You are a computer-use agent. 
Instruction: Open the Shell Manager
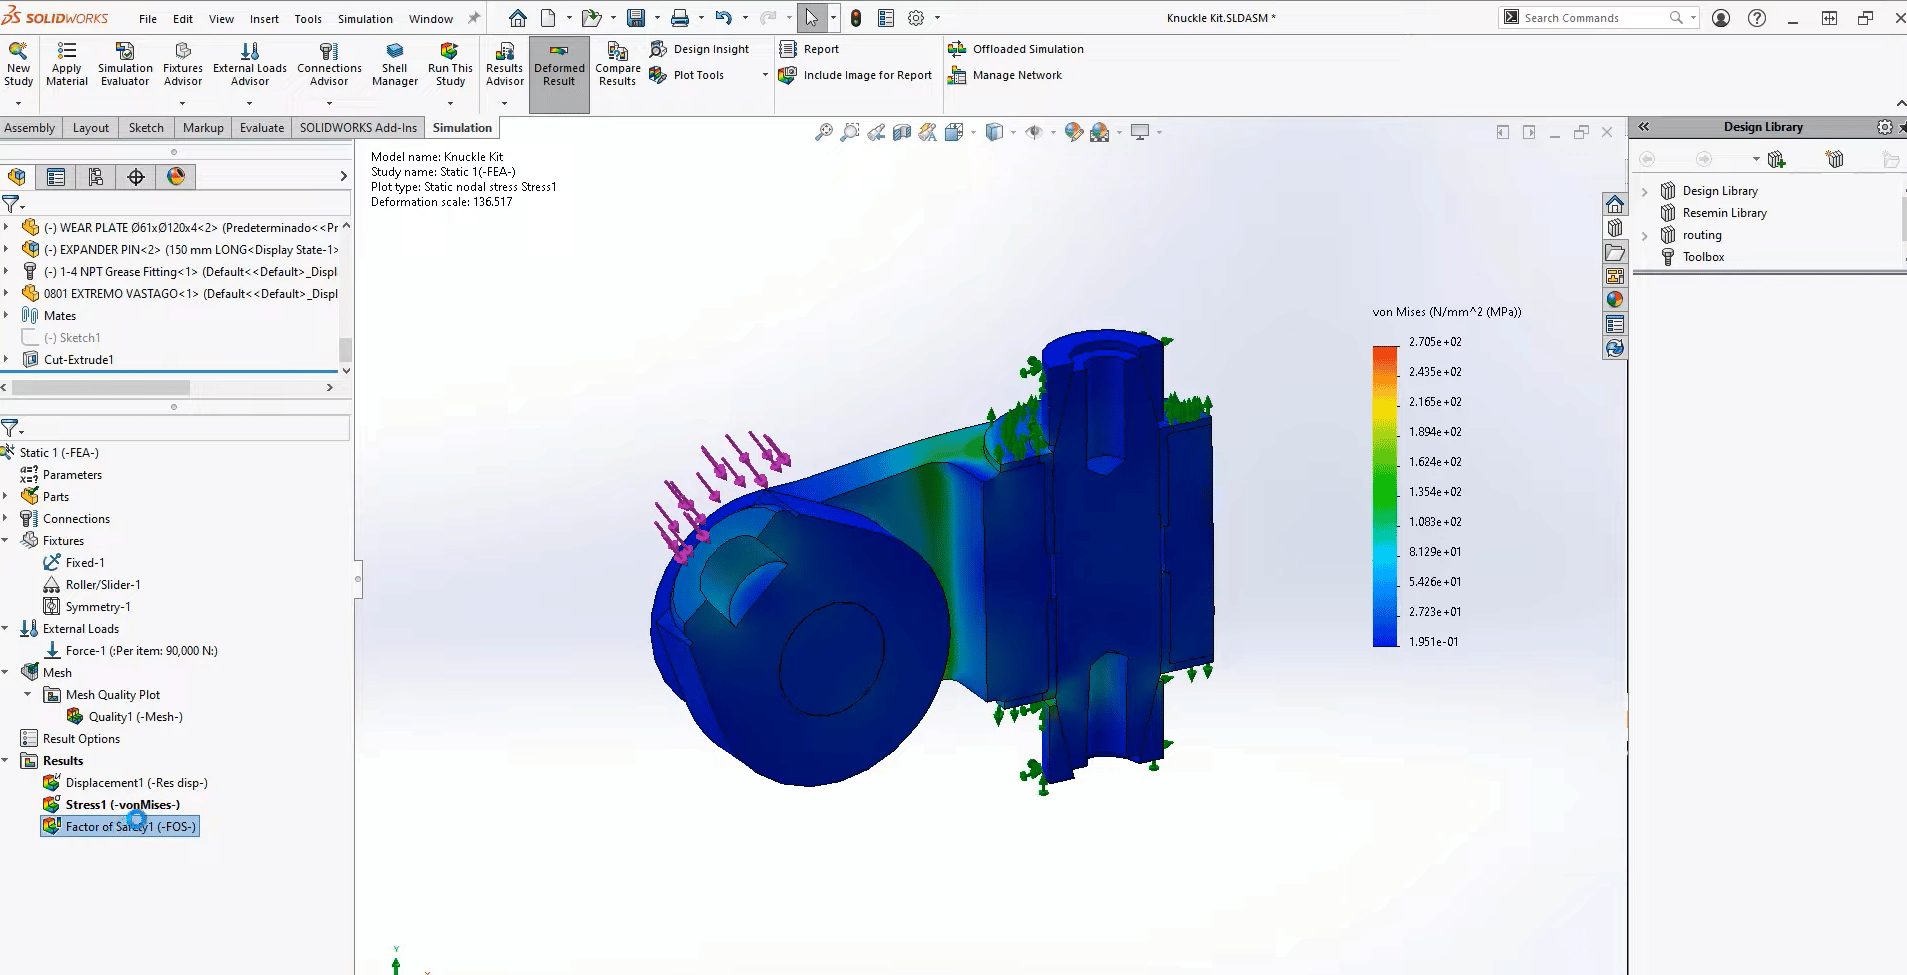[394, 63]
